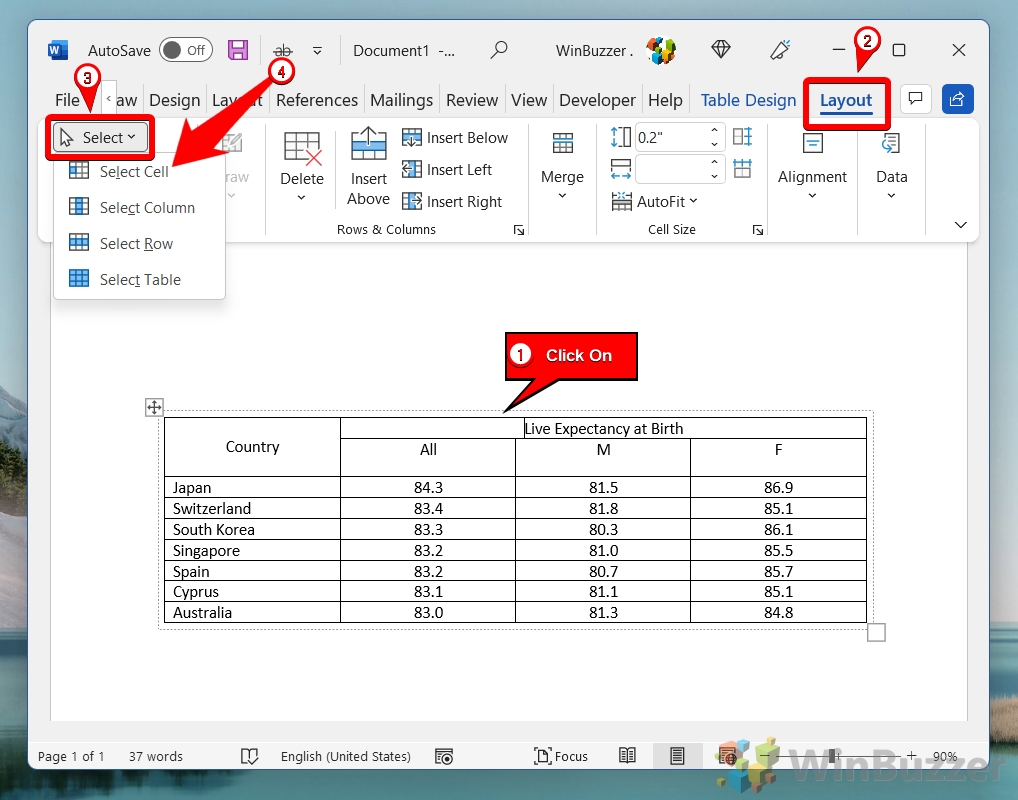Click the Distribute Rows icon
Viewport: 1018px width, 800px height.
tap(742, 137)
